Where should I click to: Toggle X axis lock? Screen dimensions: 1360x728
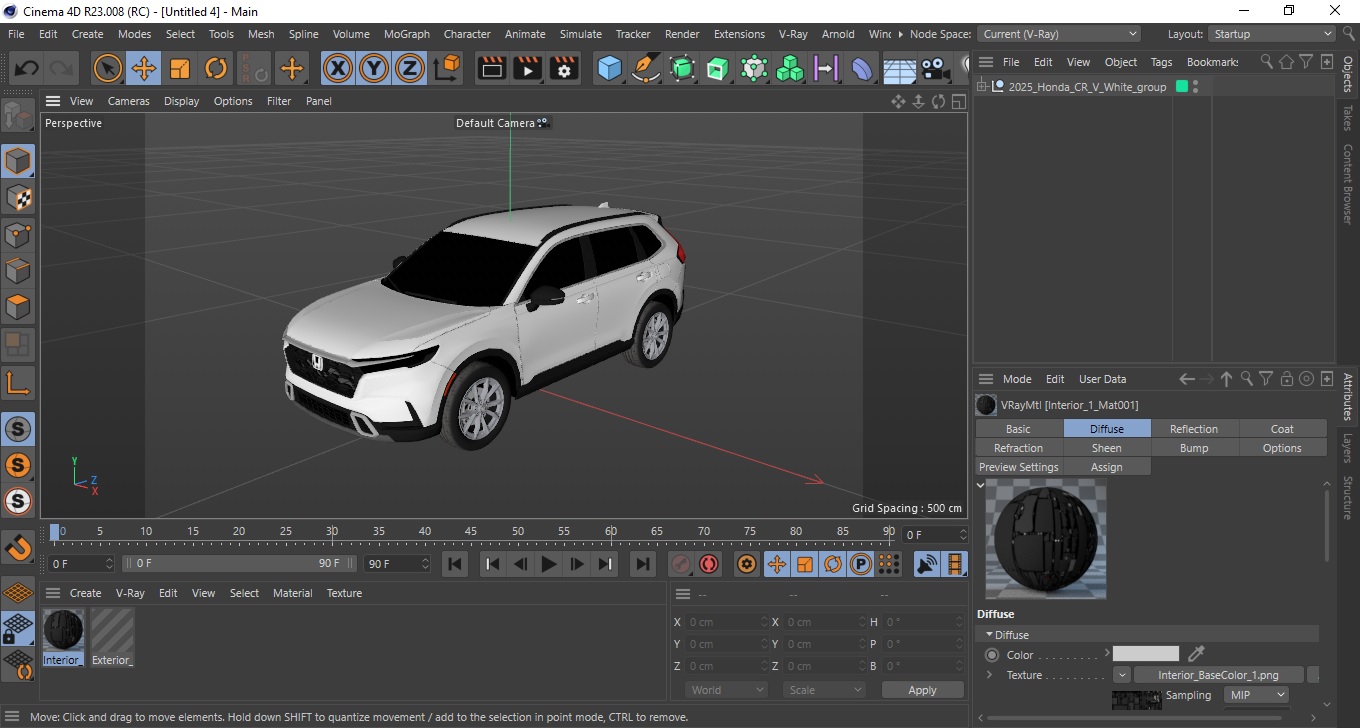(339, 69)
